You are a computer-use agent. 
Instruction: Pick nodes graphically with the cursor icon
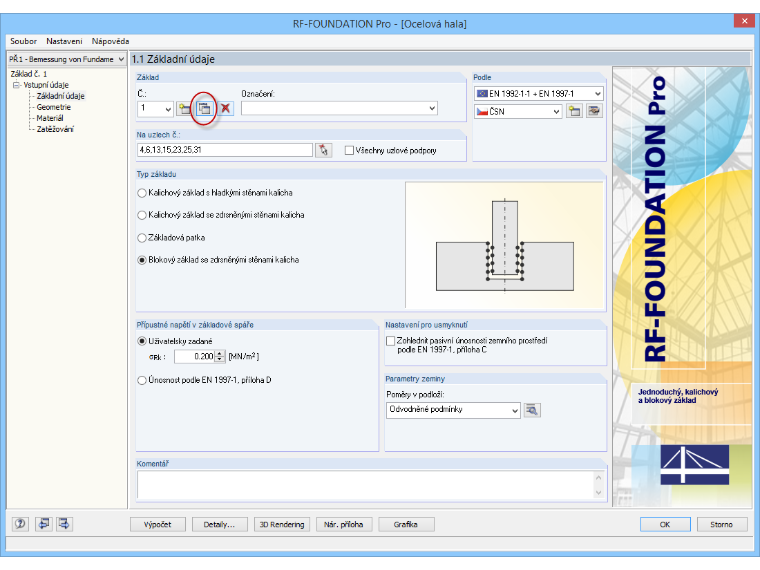point(323,150)
